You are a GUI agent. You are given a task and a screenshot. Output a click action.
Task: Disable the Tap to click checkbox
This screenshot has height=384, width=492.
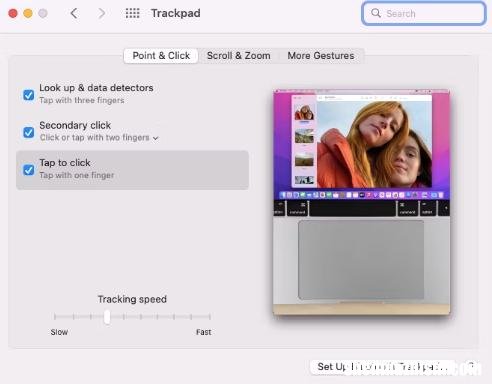(x=29, y=169)
